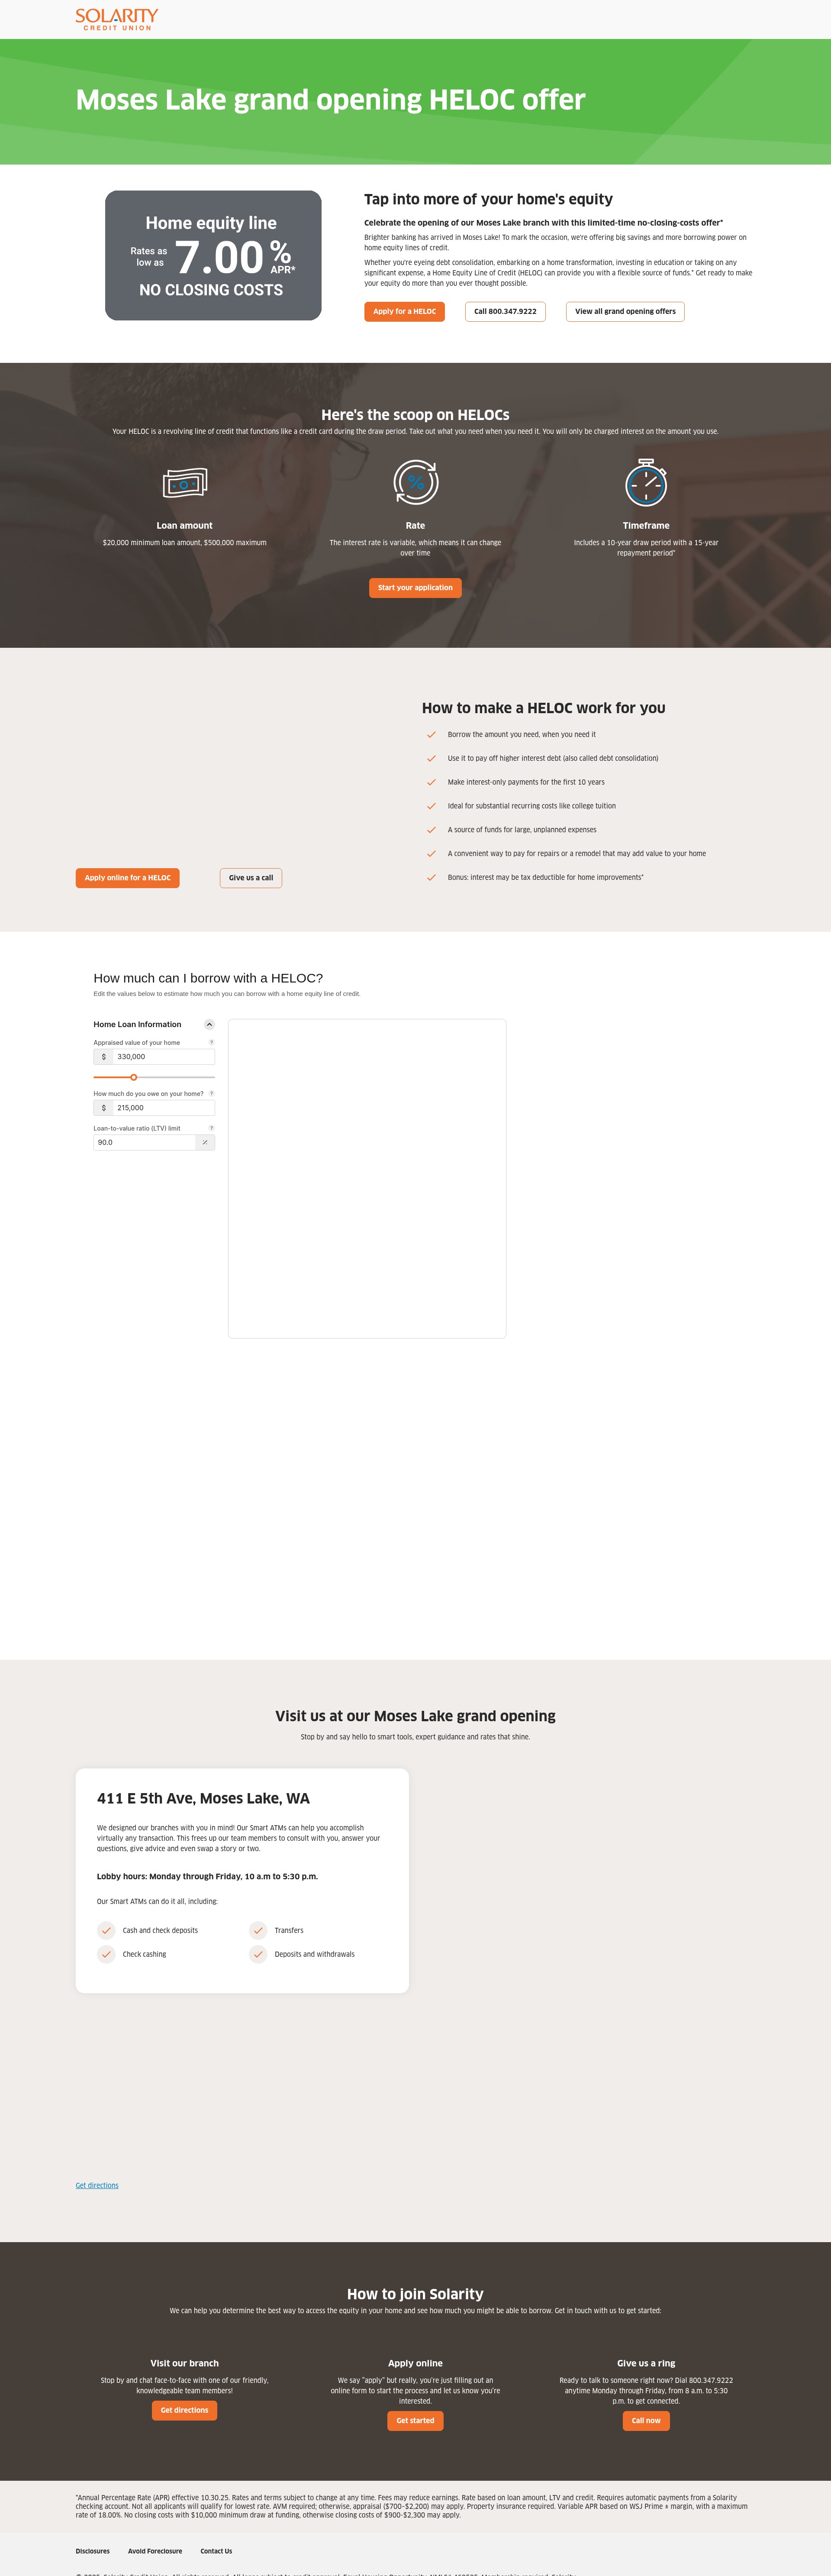Open the Avoid Foreclosure footer link

pyautogui.click(x=155, y=2551)
